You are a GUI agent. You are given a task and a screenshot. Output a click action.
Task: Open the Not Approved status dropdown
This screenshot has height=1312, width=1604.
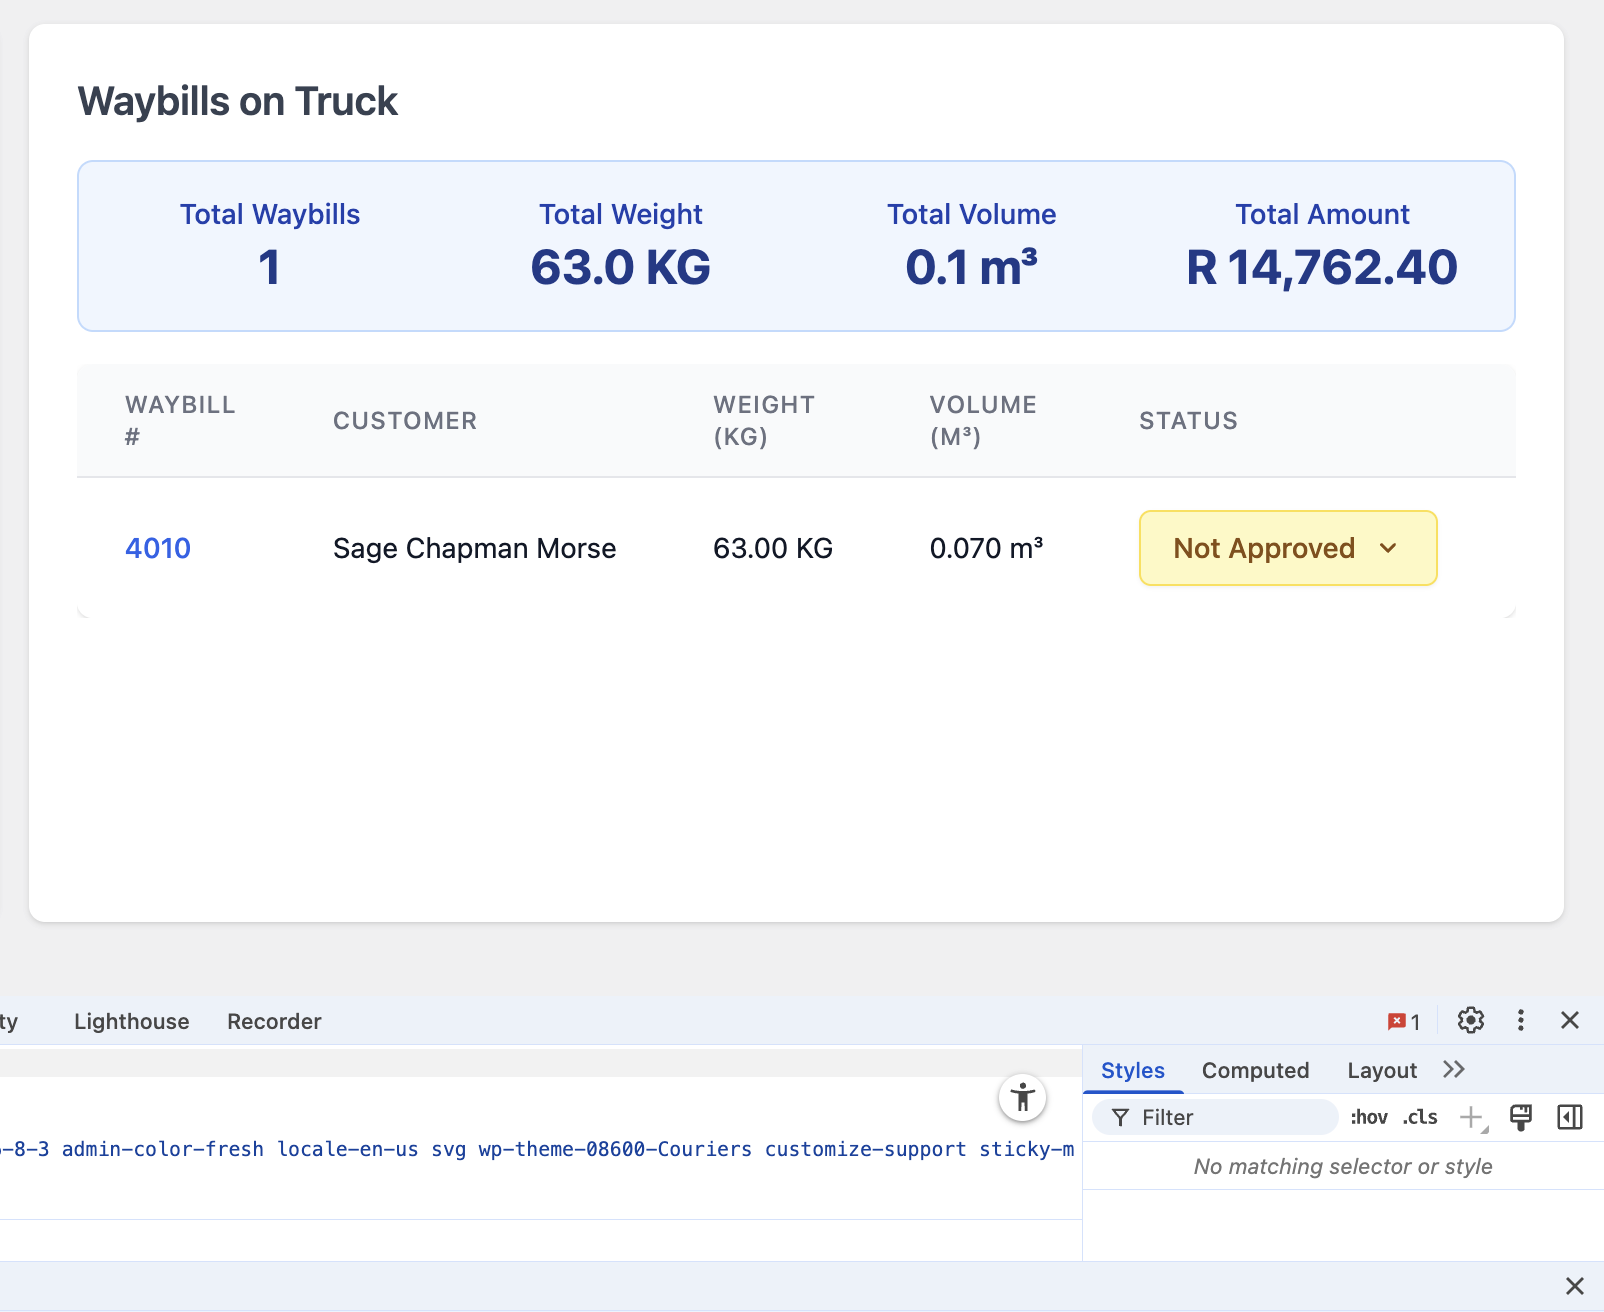[1288, 548]
